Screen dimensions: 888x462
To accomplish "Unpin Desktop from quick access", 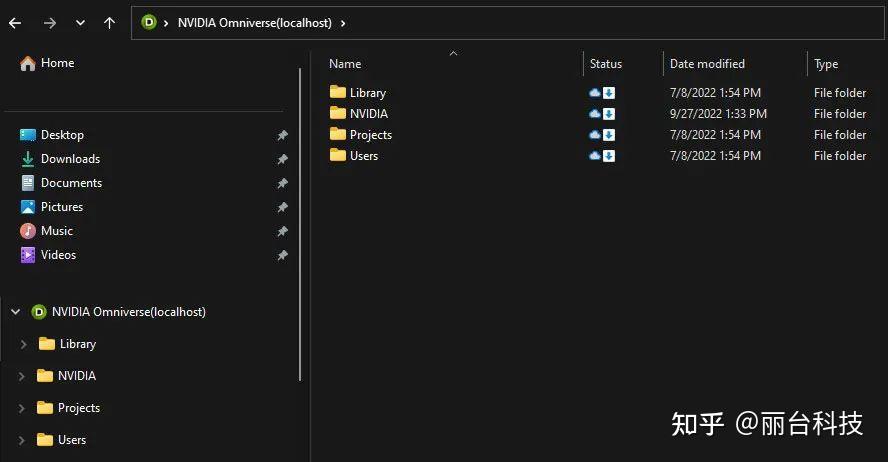I will (x=282, y=135).
